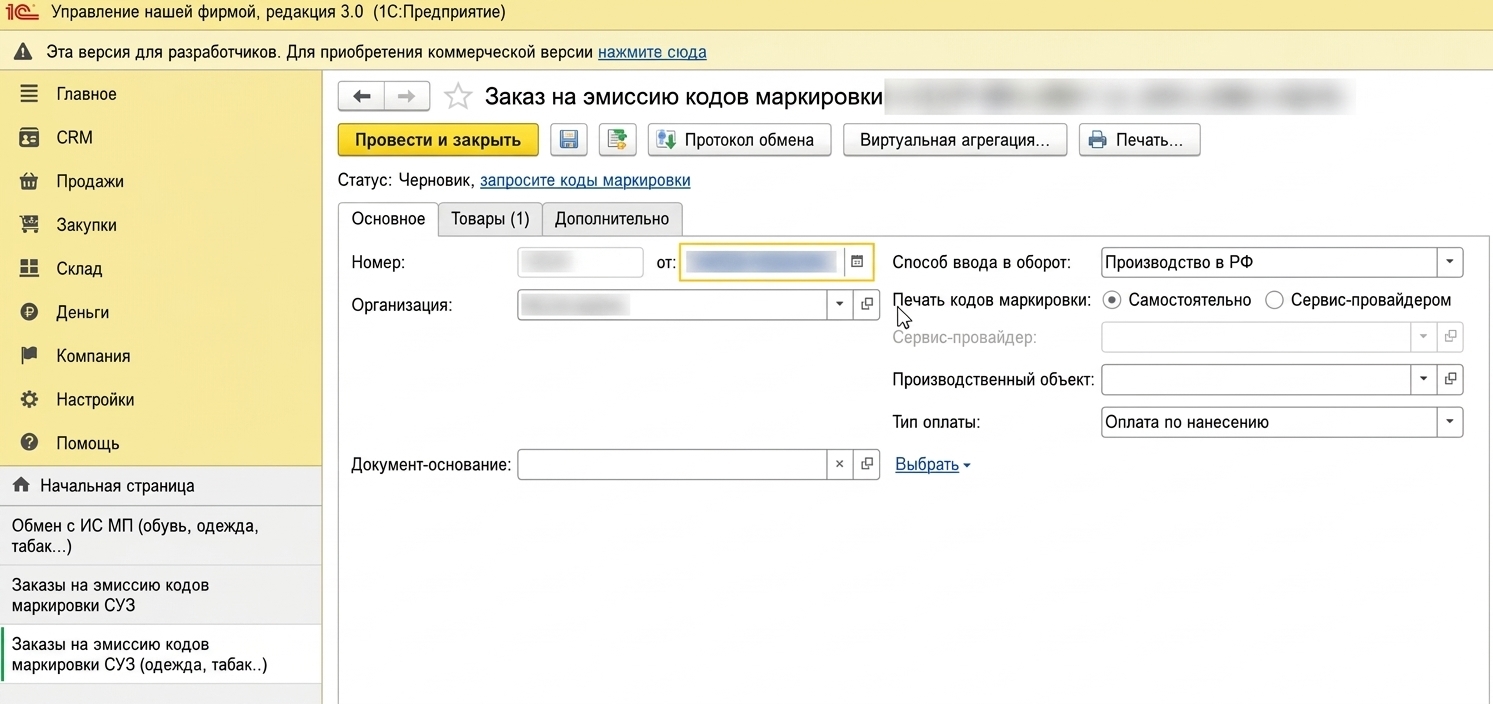Viewport: 1493px width, 704px height.
Task: Clear the Документ-основание field with the X
Action: click(840, 464)
